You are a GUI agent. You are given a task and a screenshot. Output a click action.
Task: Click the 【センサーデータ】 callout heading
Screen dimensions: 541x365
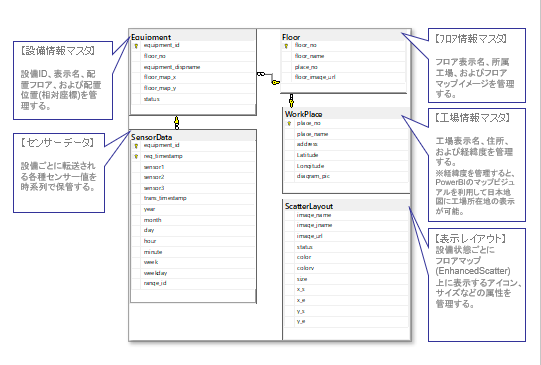[57, 142]
